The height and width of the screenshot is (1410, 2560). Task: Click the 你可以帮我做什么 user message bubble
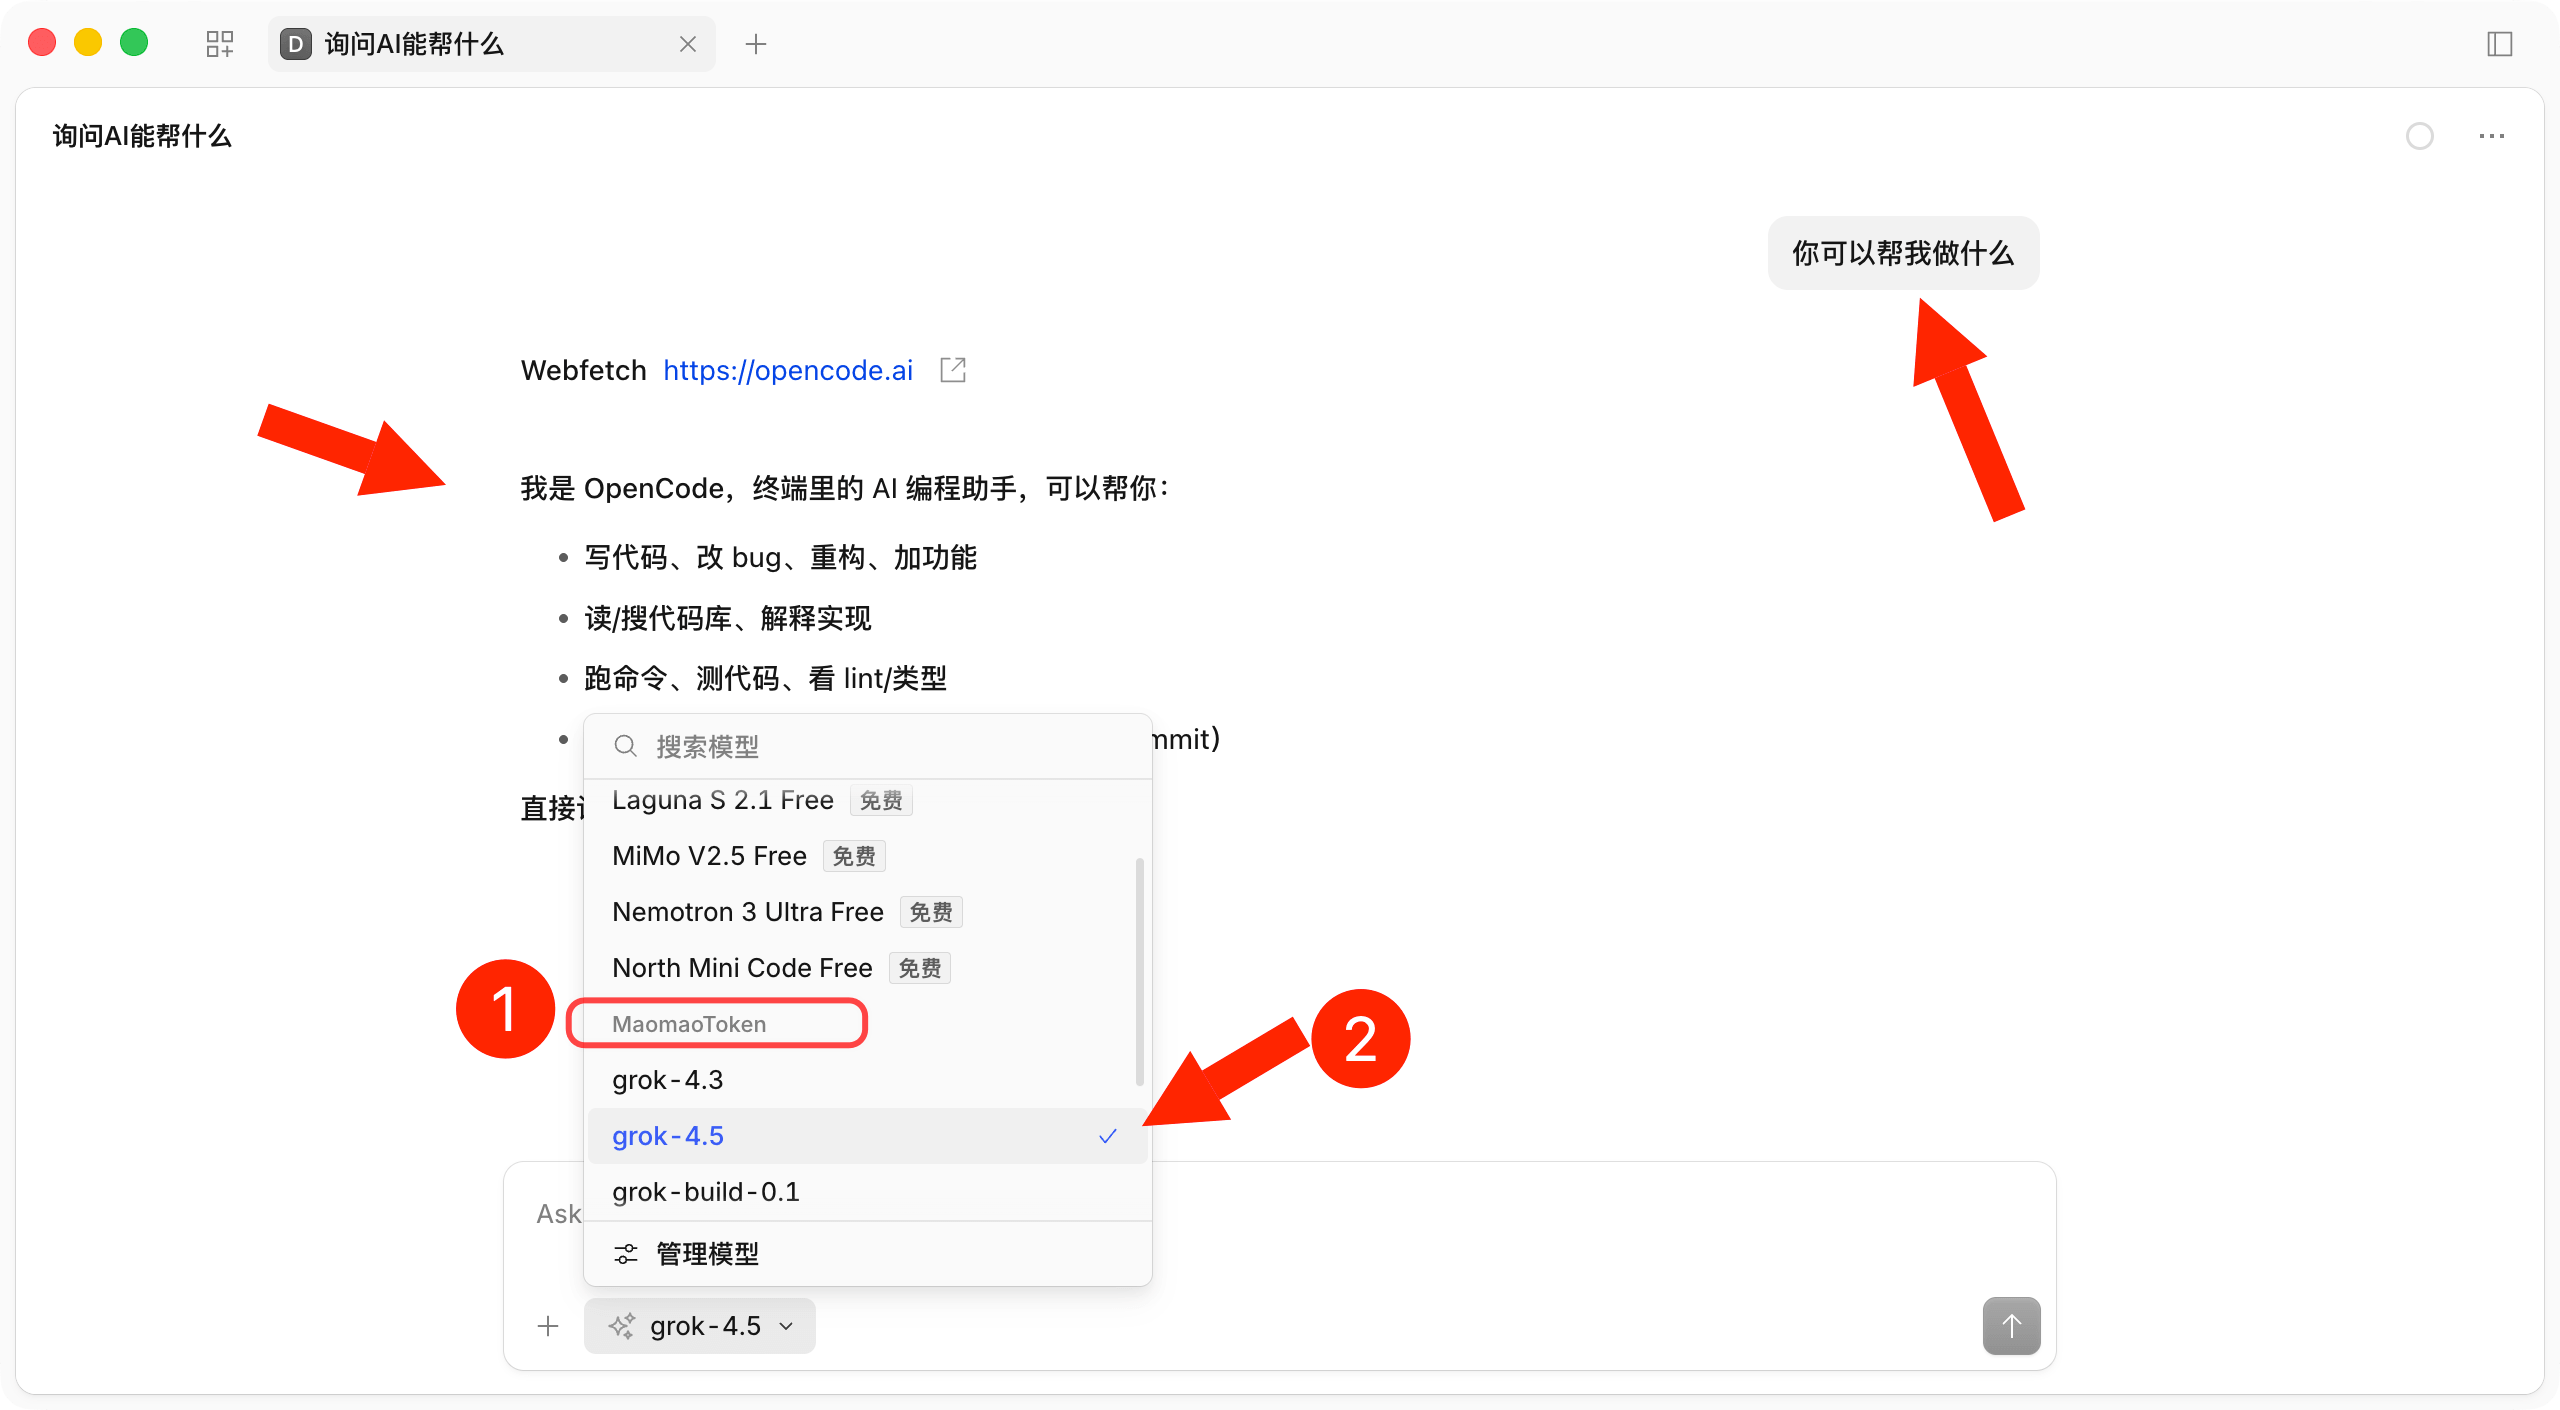click(x=1903, y=253)
